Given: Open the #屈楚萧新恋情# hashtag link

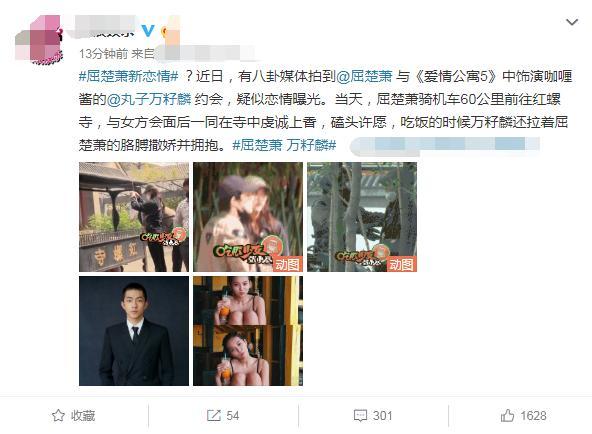Looking at the screenshot, I should point(128,76).
